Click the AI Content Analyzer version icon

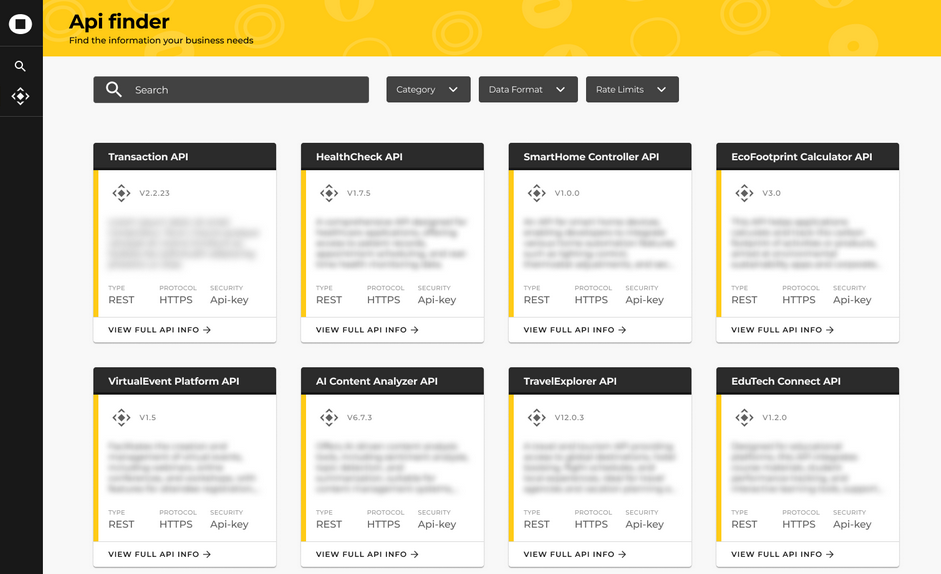click(x=329, y=417)
